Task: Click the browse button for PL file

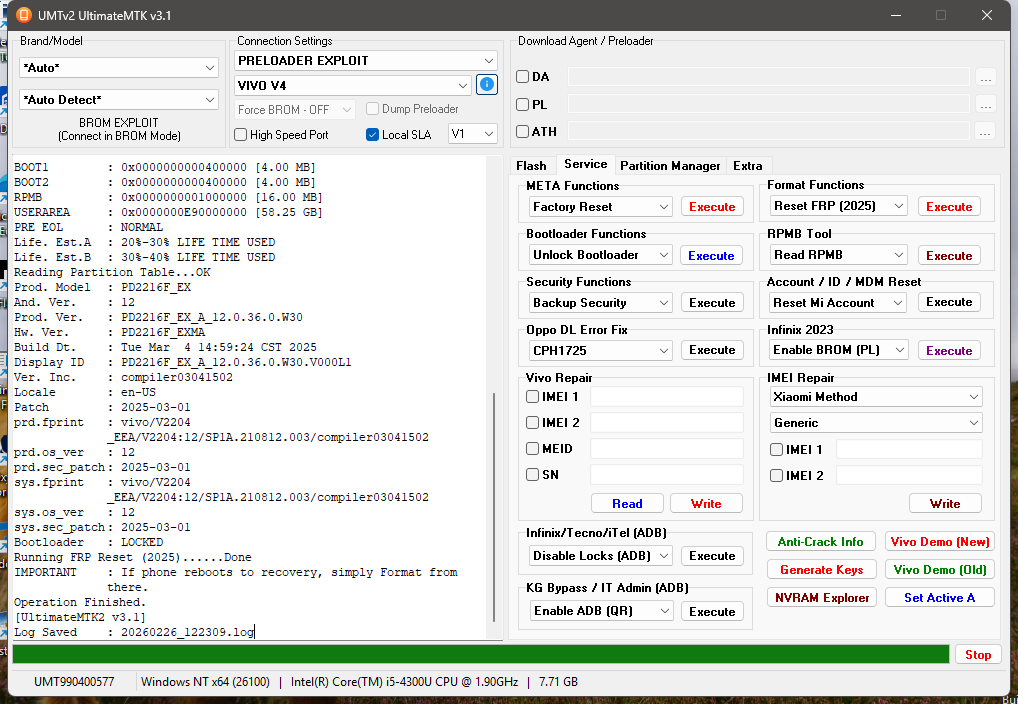Action: (x=985, y=104)
